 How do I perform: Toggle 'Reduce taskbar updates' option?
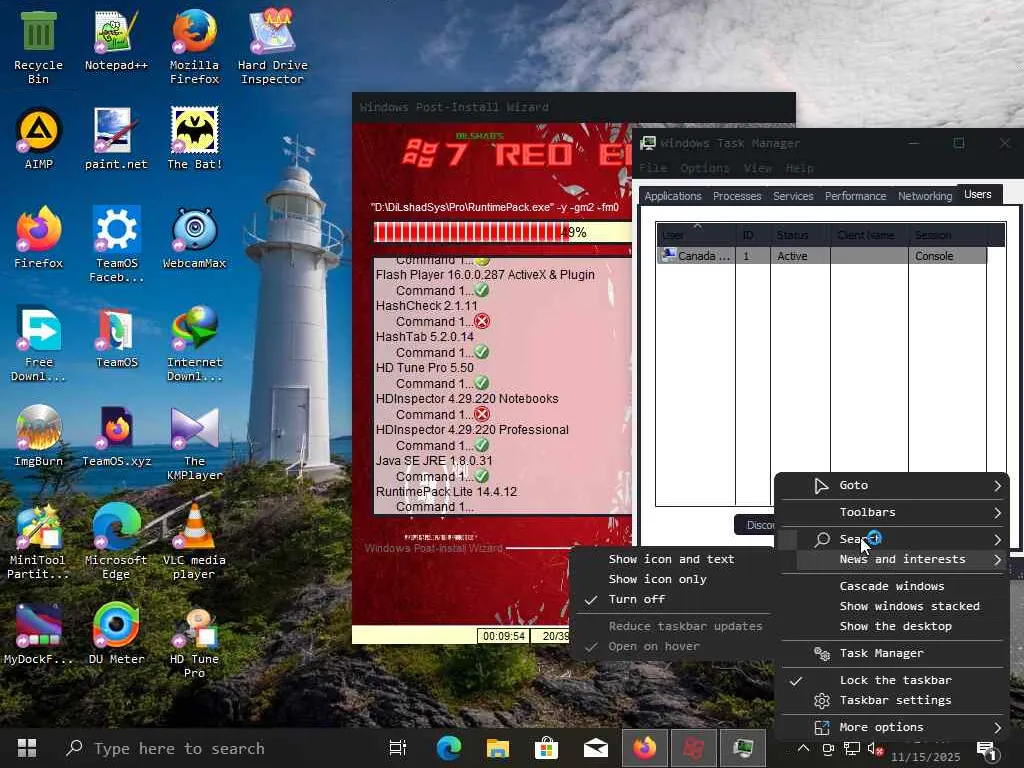click(x=671, y=626)
